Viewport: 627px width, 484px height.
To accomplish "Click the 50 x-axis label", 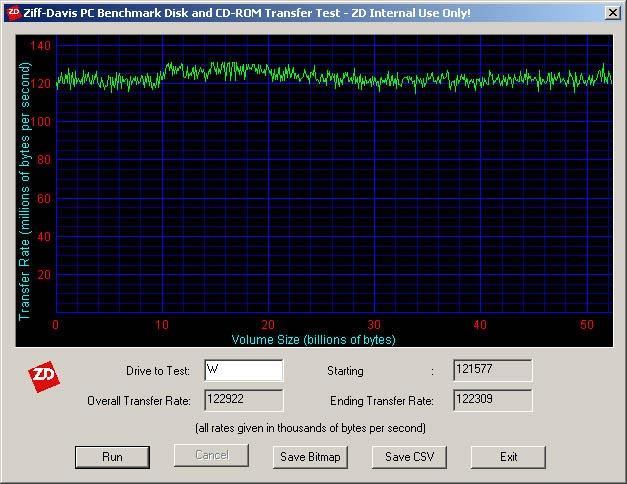I will pyautogui.click(x=587, y=324).
